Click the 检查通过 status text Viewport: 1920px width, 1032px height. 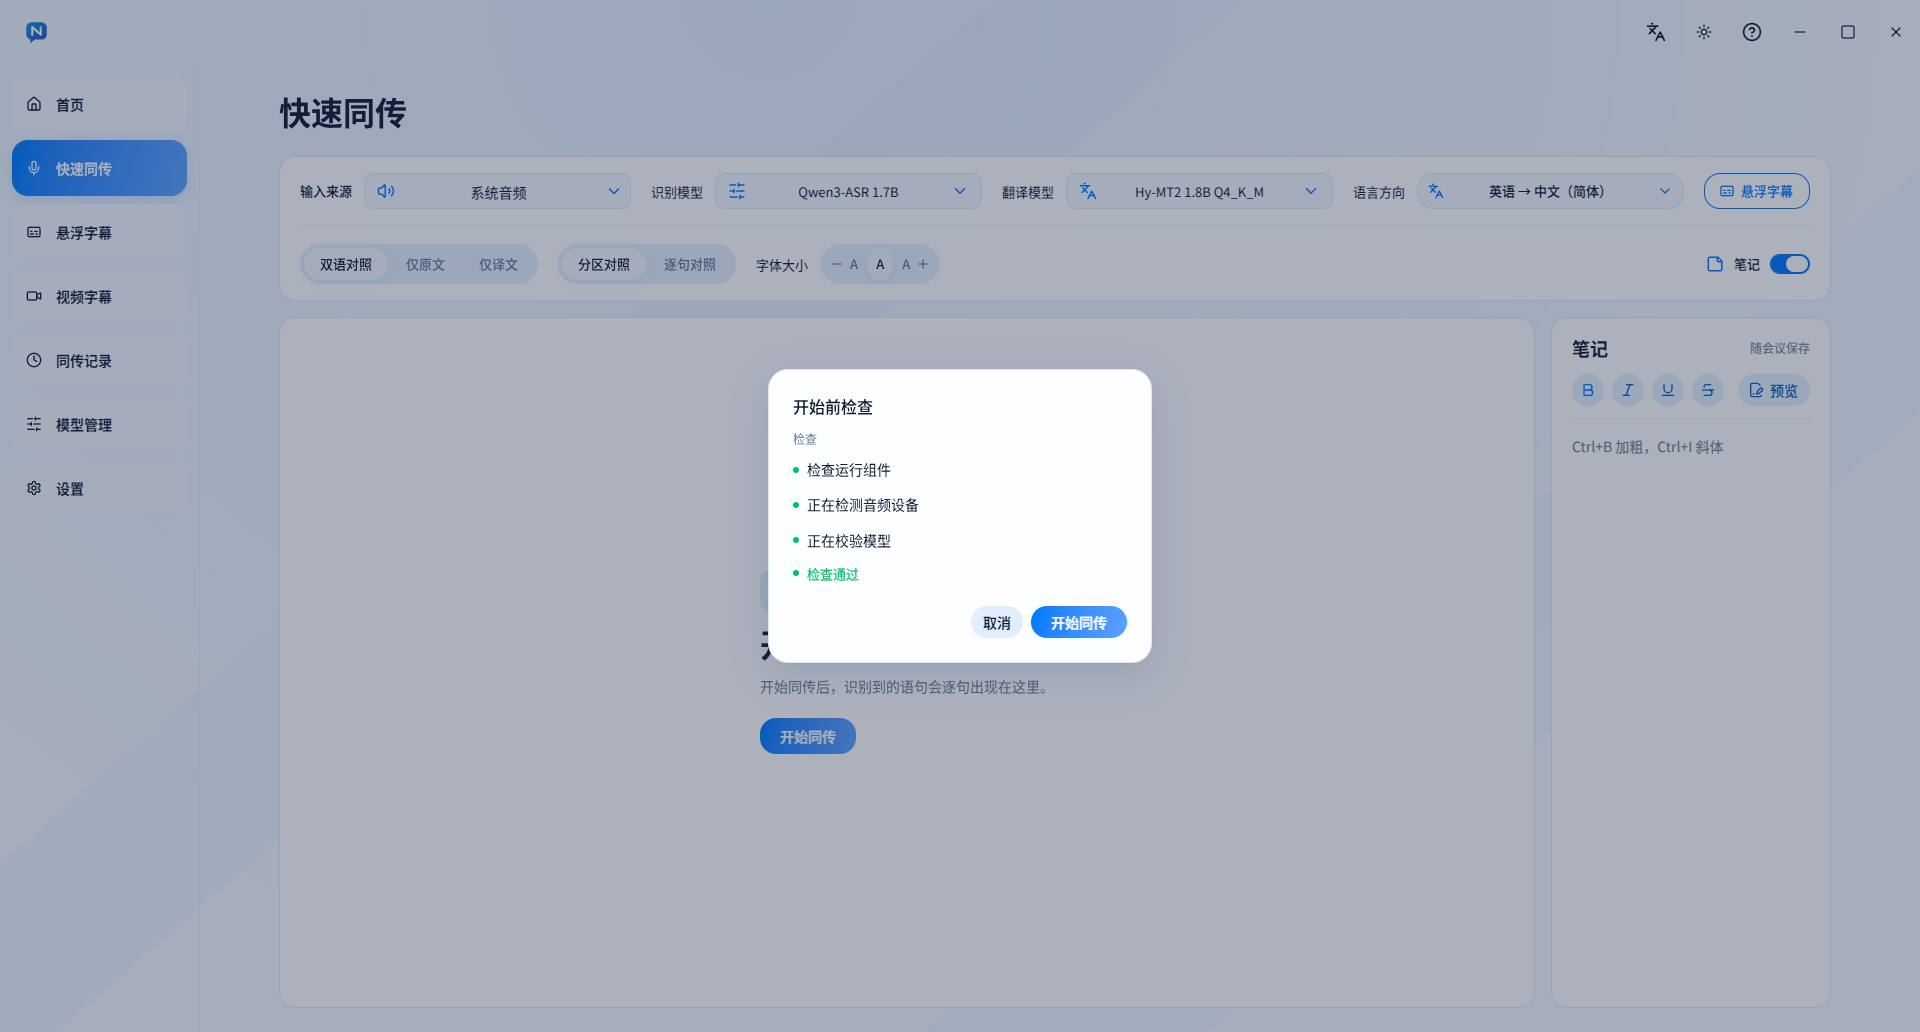[833, 574]
